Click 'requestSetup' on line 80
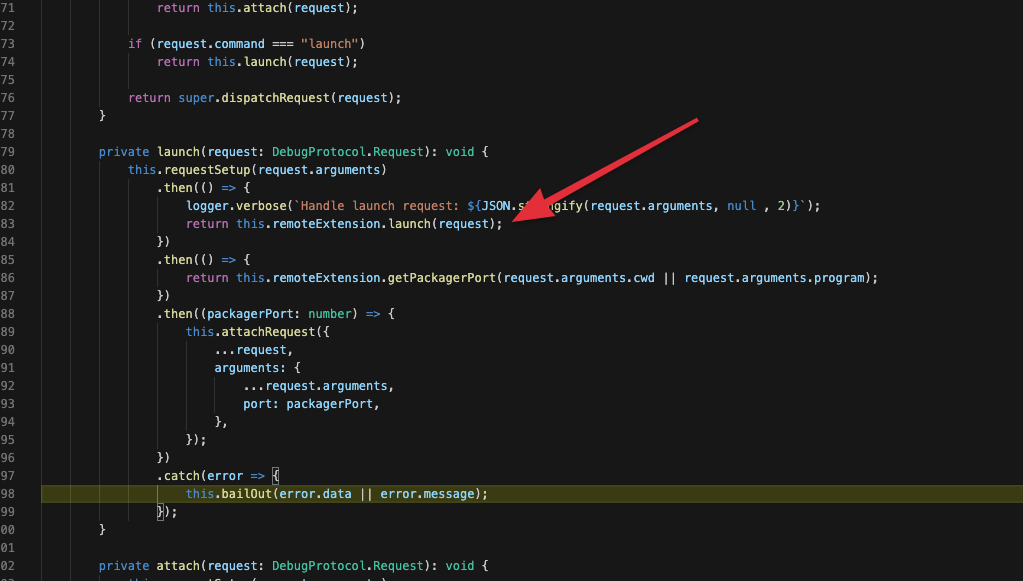Screen dimensions: 1023x581 coord(207,170)
